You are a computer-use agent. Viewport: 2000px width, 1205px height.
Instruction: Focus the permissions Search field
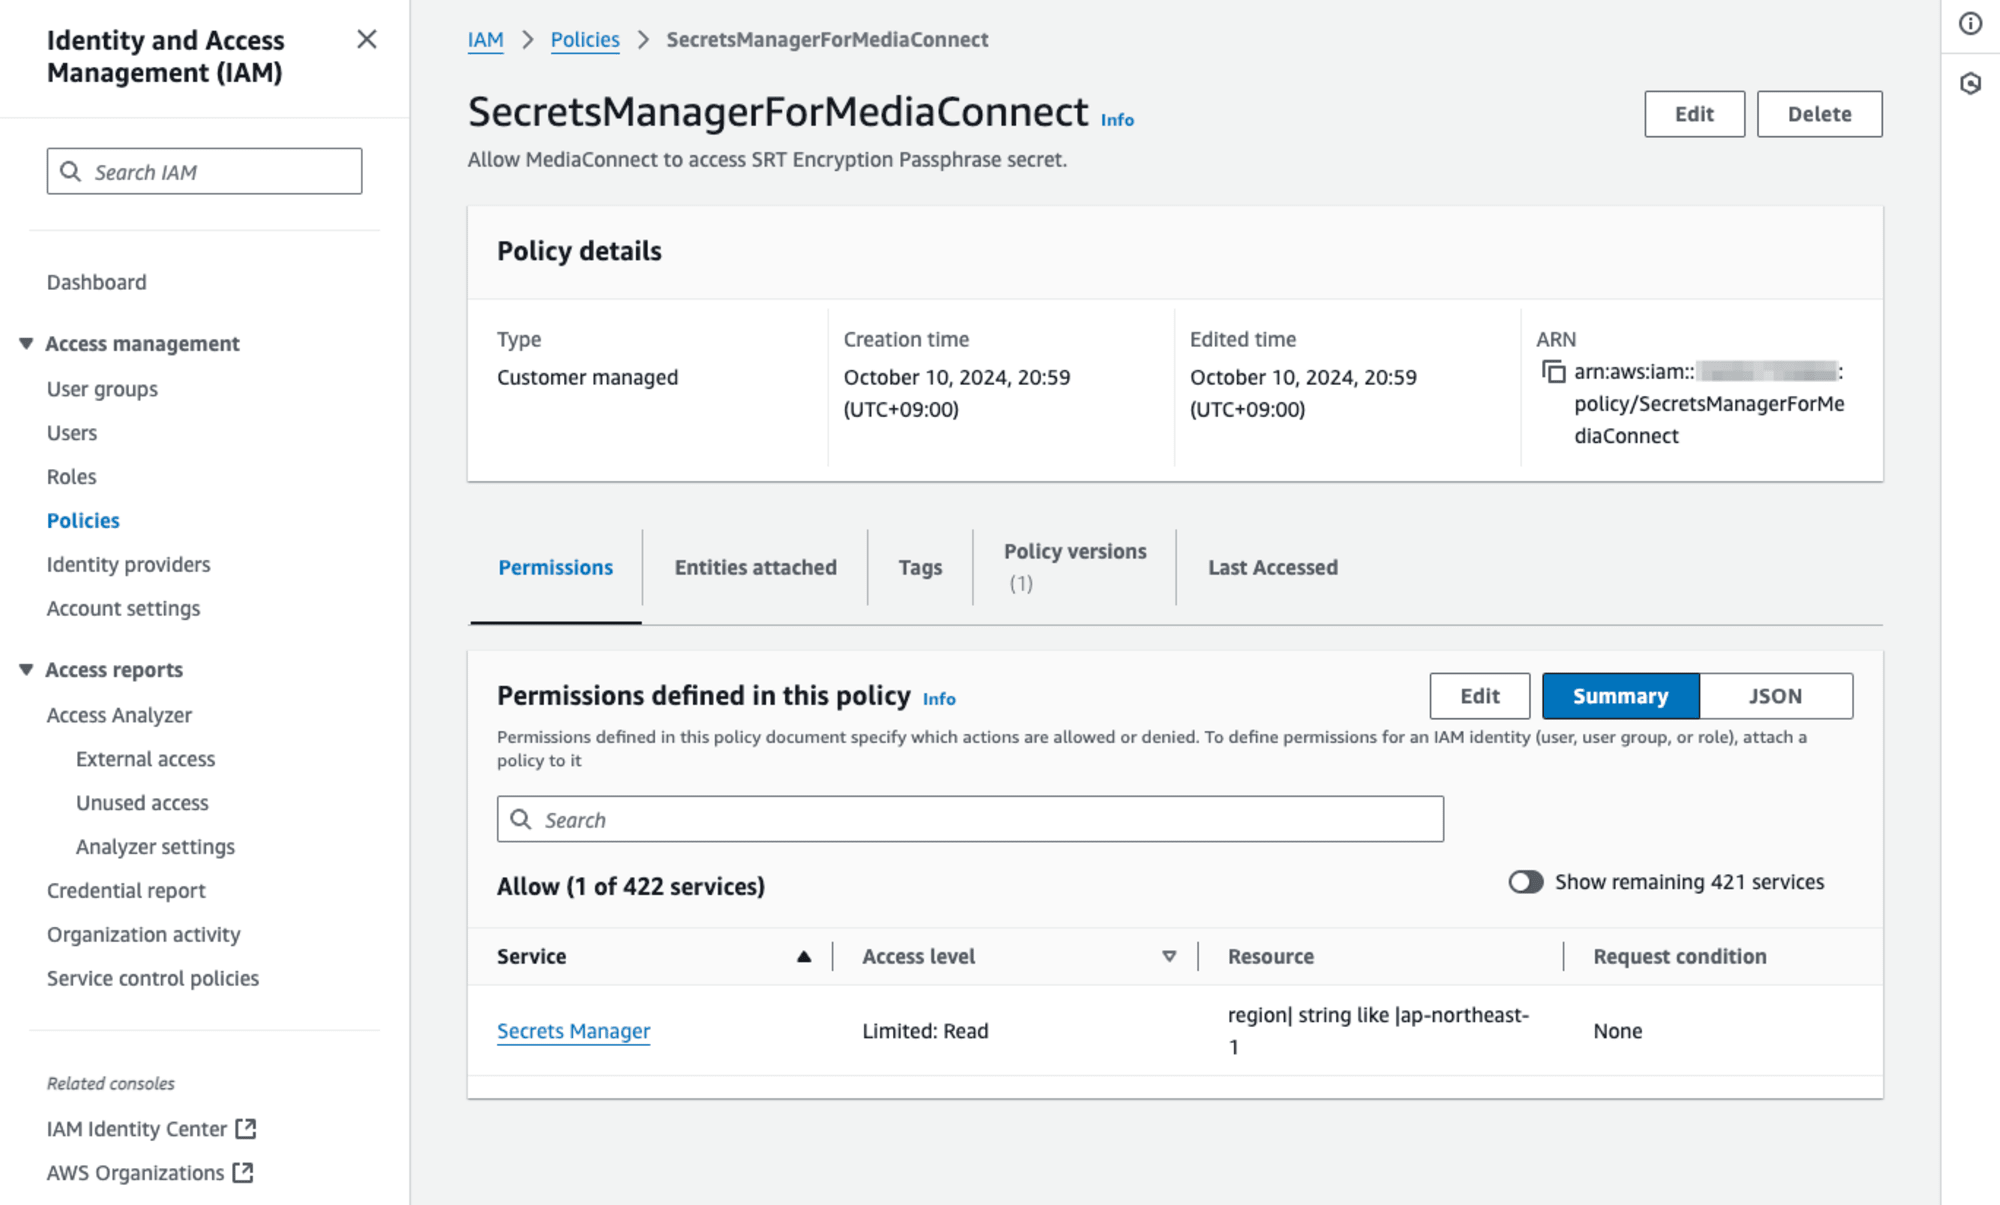[x=970, y=819]
